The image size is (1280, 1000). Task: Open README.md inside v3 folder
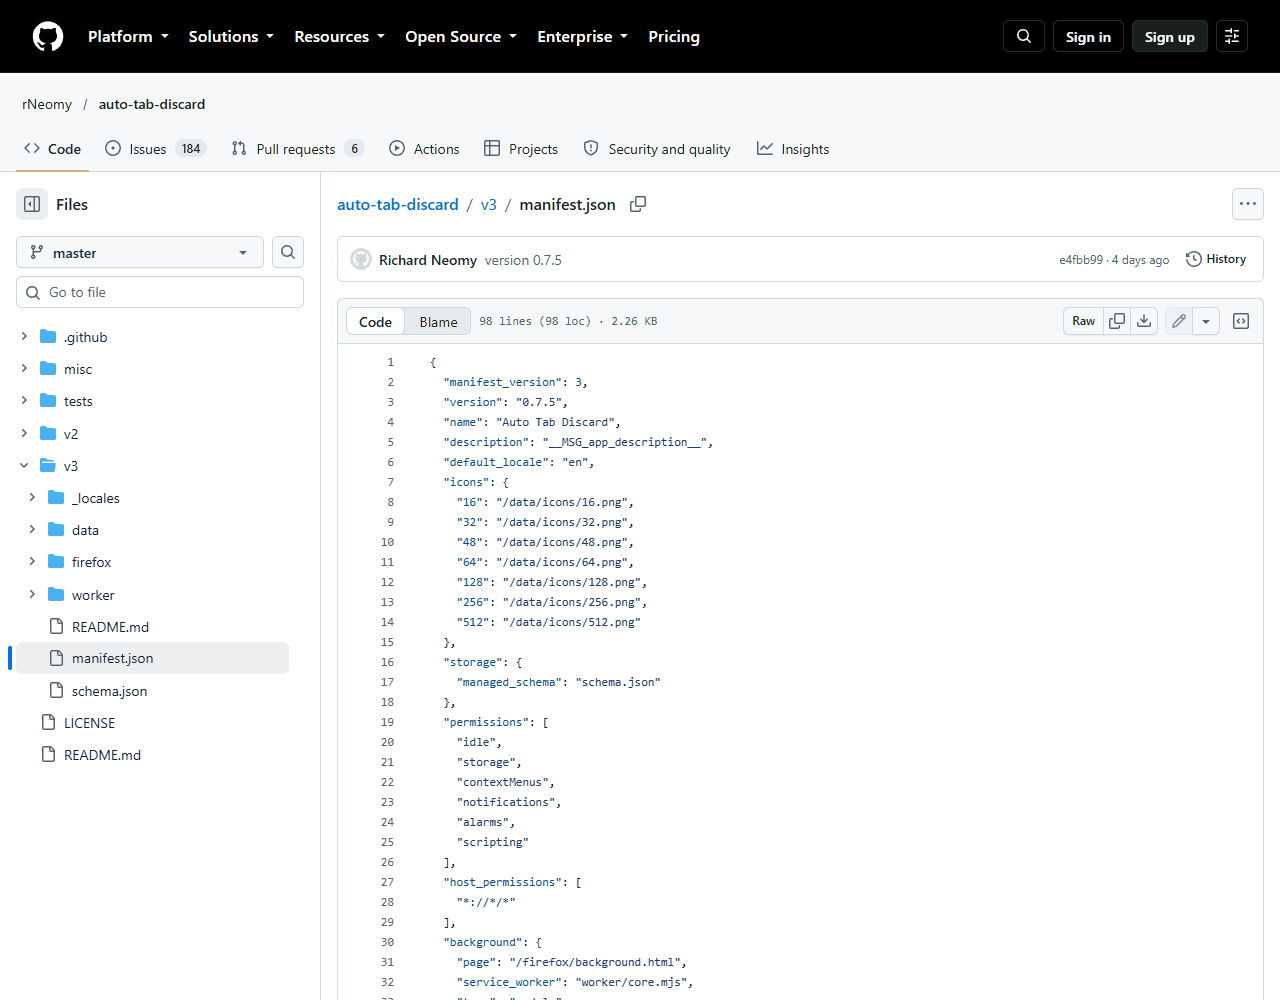(110, 626)
